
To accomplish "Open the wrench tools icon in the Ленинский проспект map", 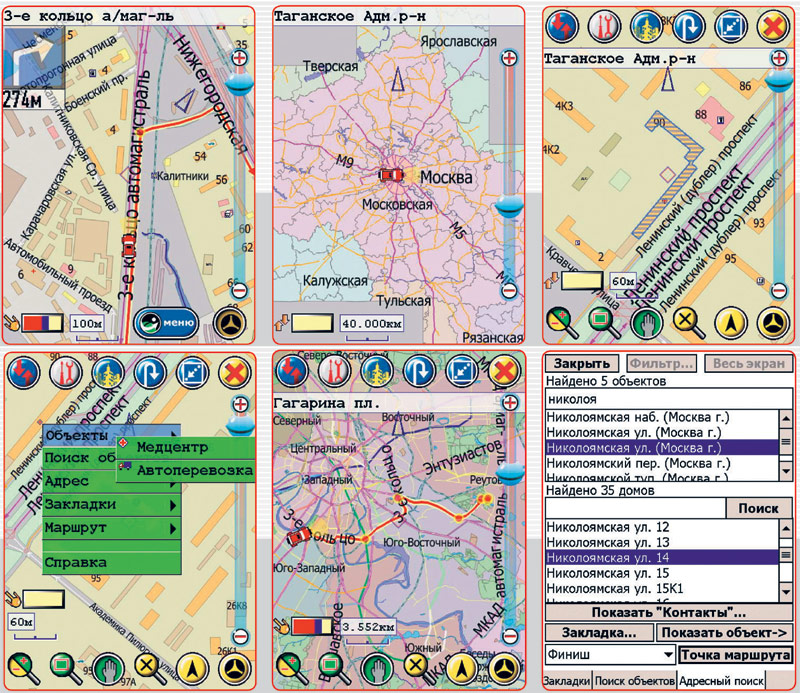I will (605, 26).
